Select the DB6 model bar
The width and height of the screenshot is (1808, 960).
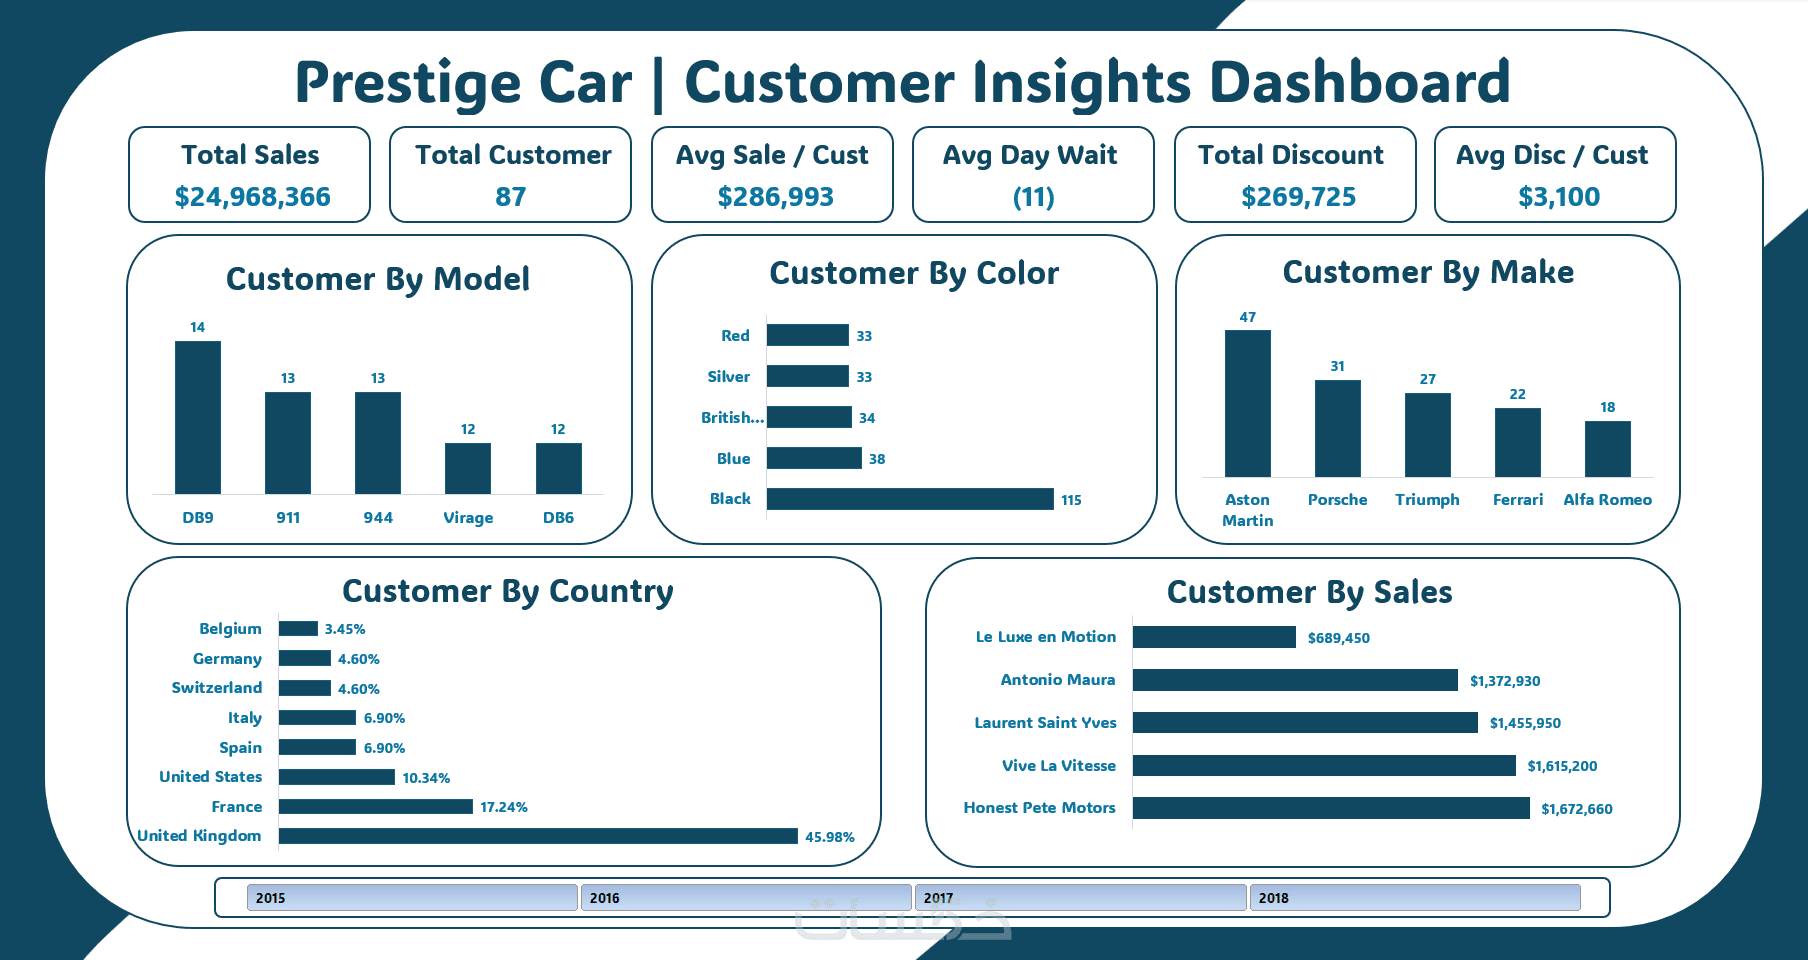559,469
